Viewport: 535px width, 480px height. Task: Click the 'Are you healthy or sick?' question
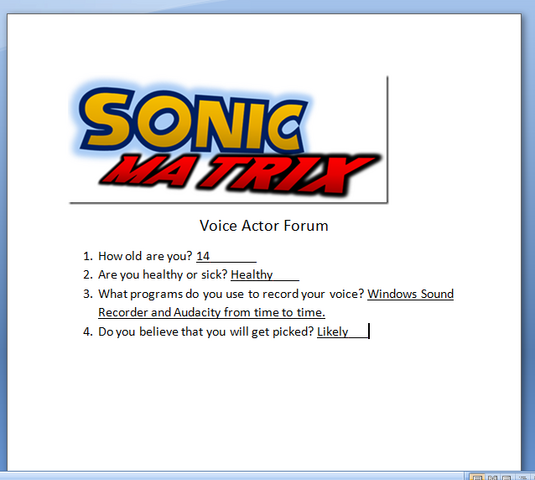tap(163, 275)
